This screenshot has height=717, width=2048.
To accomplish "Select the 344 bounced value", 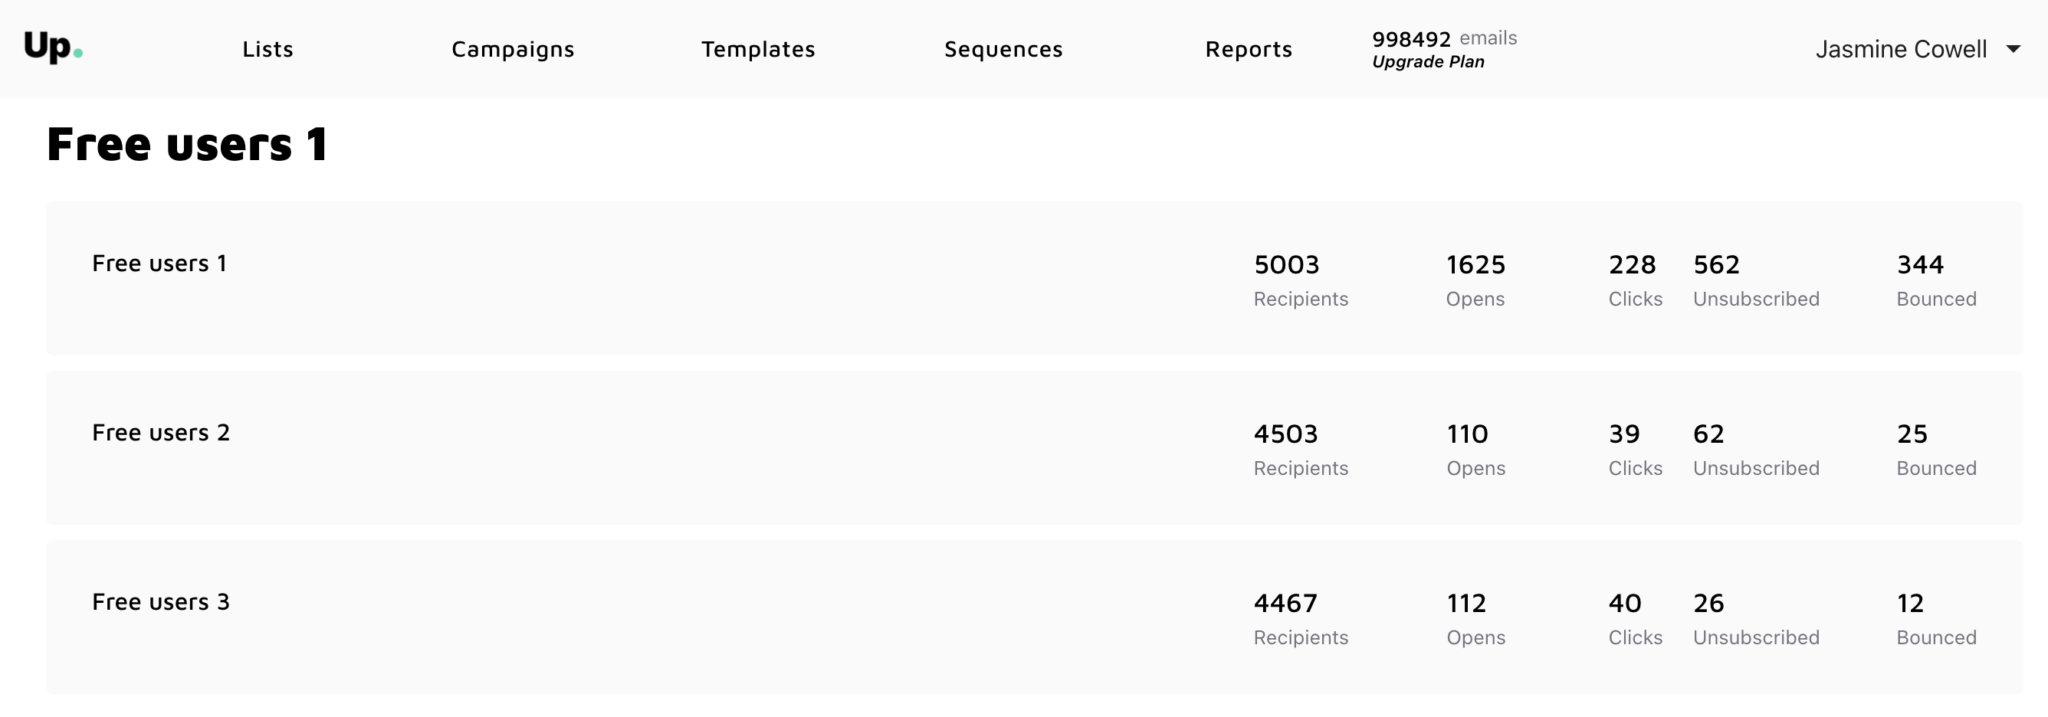I will [x=1920, y=265].
